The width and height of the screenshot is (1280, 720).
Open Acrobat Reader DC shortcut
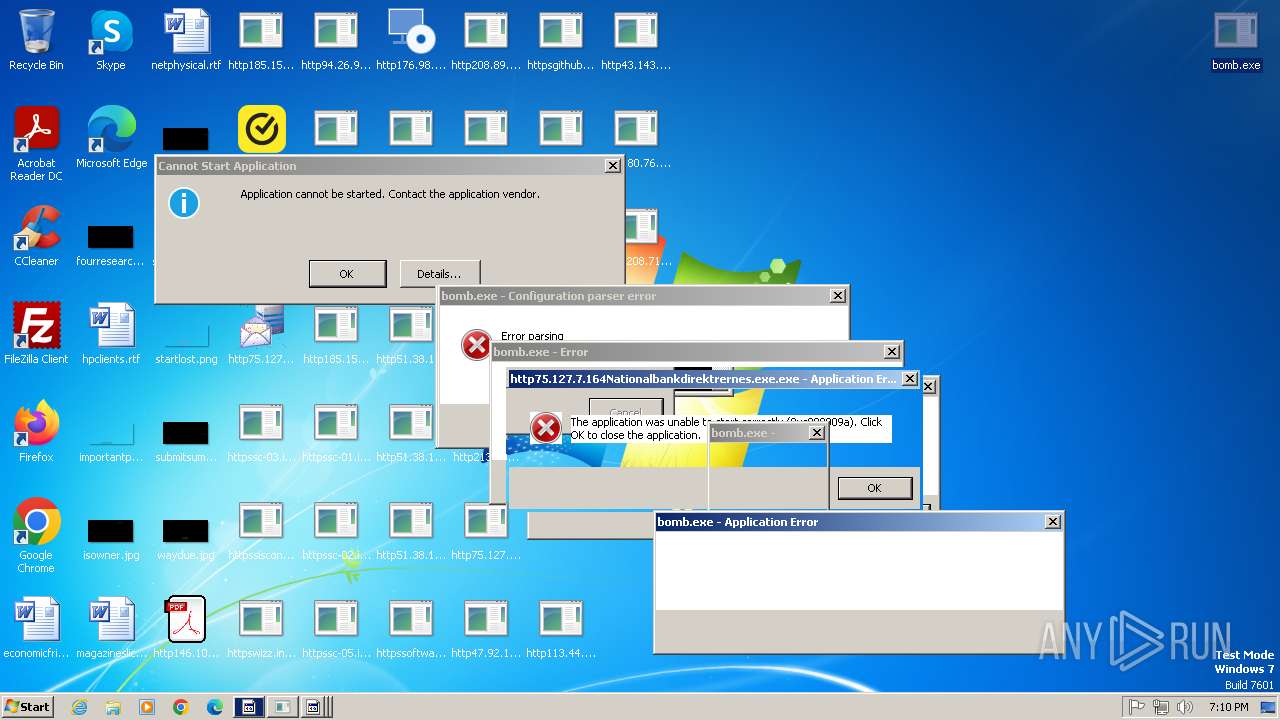[36, 144]
